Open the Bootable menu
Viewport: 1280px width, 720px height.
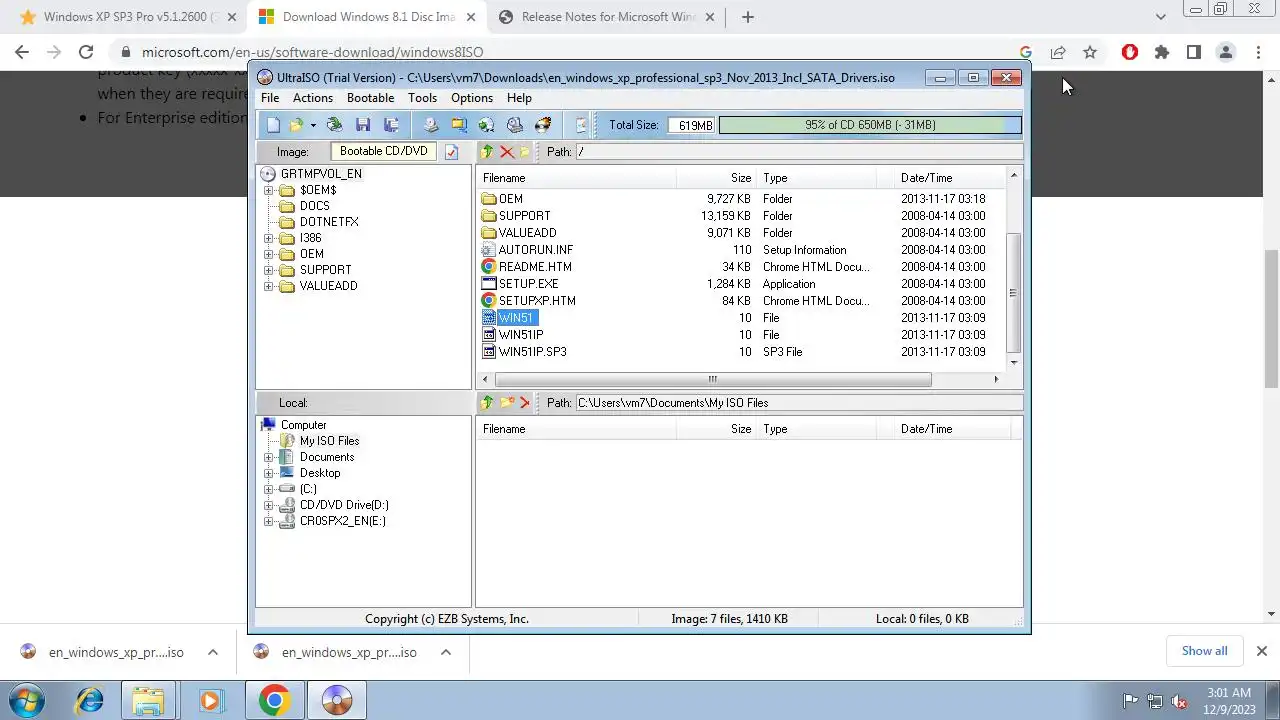(370, 98)
